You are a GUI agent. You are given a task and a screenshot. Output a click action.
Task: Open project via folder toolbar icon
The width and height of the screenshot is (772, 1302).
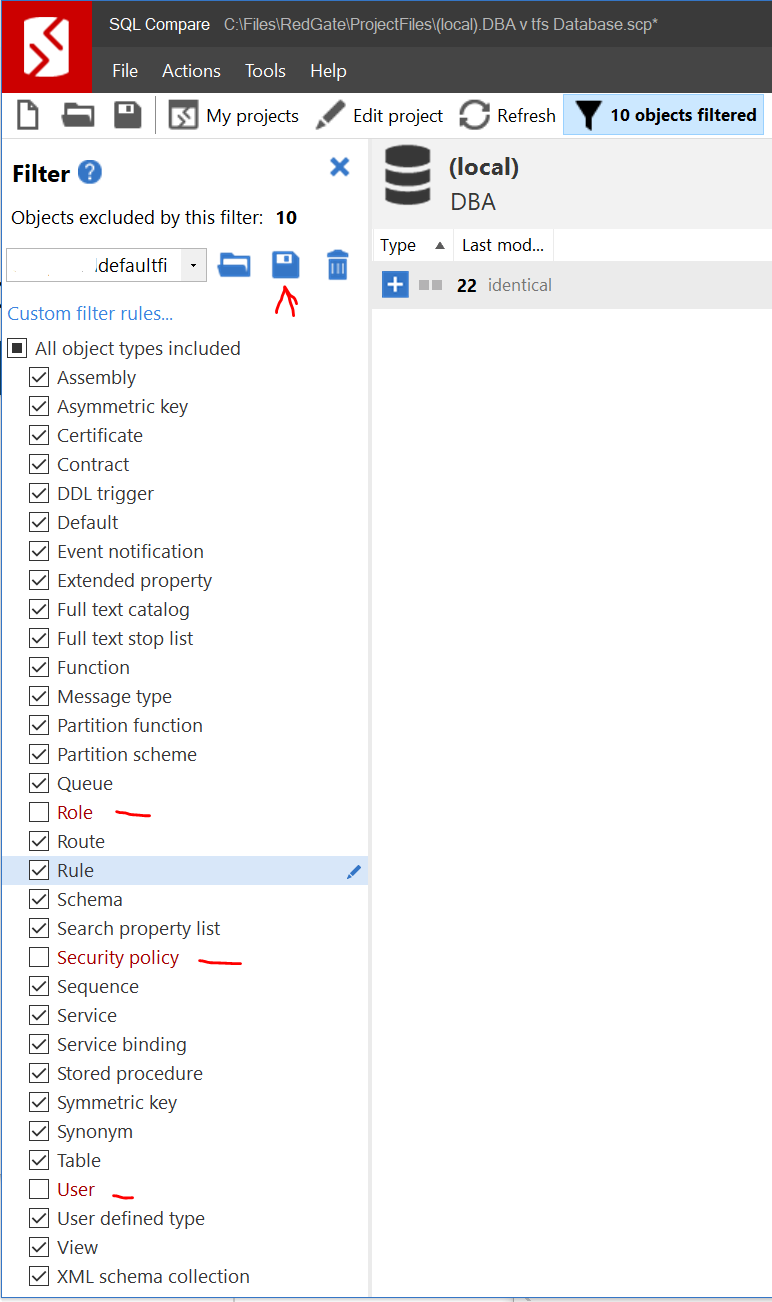pos(78,115)
